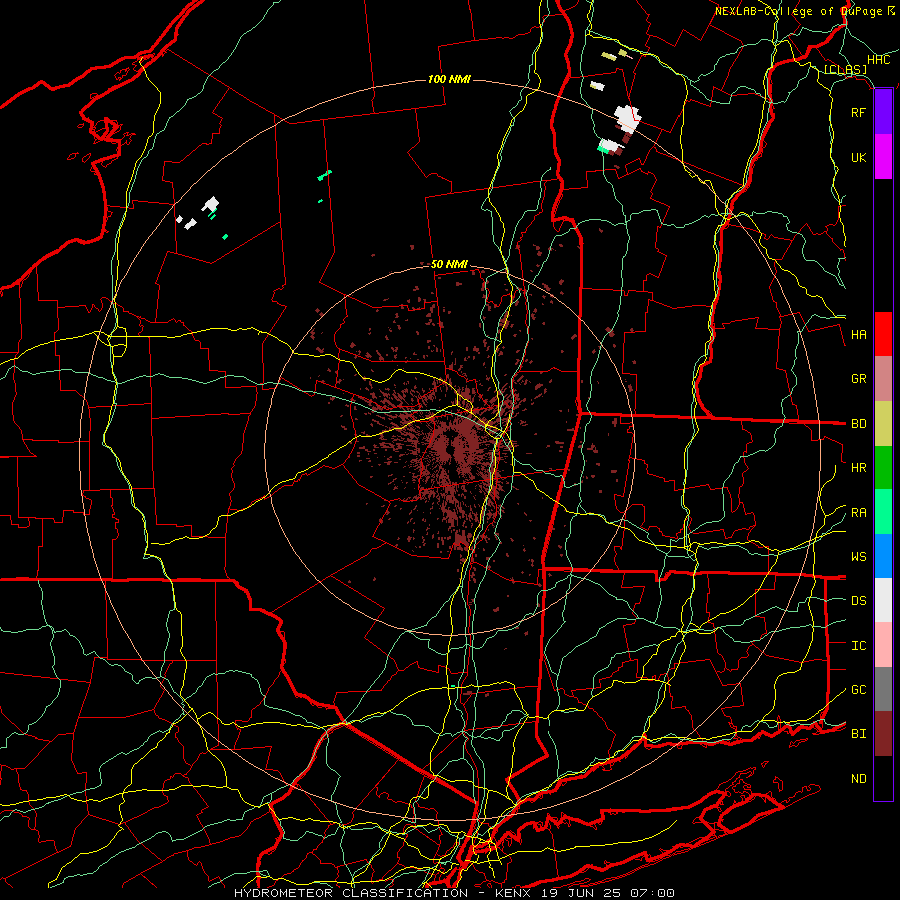Click the HA red legend swatch

(883, 334)
